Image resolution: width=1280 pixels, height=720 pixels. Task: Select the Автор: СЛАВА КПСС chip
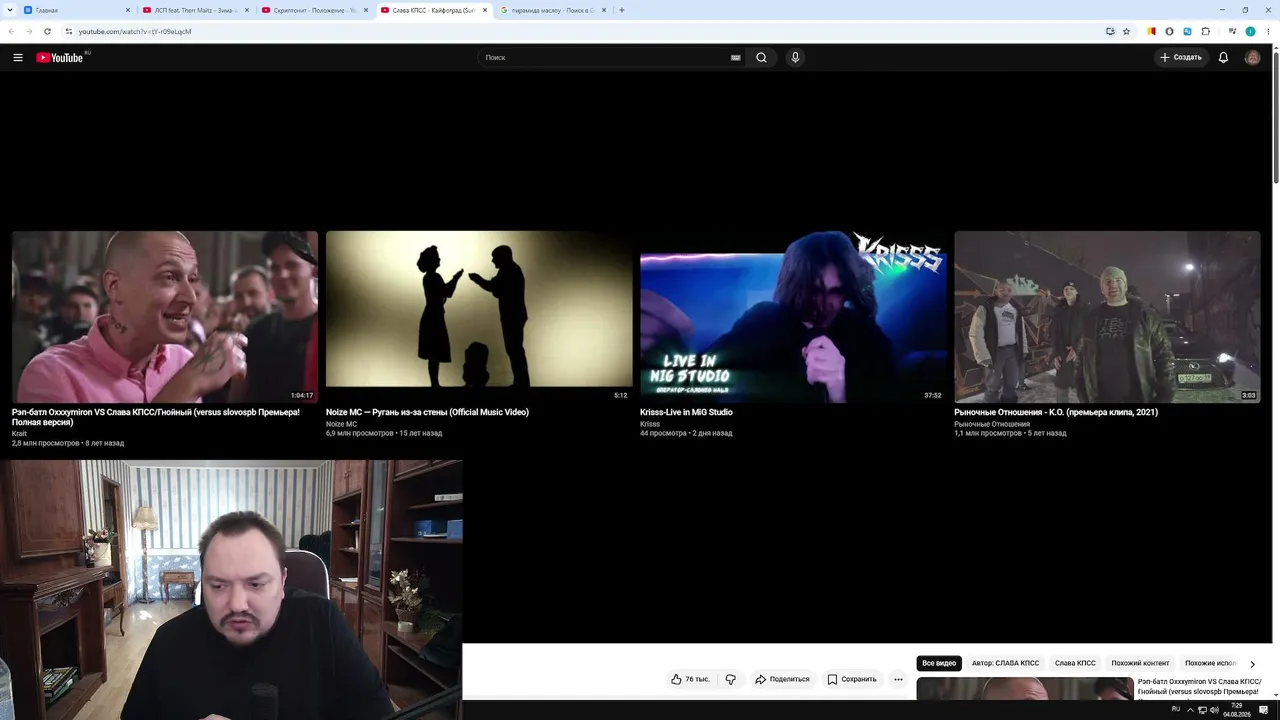1005,663
